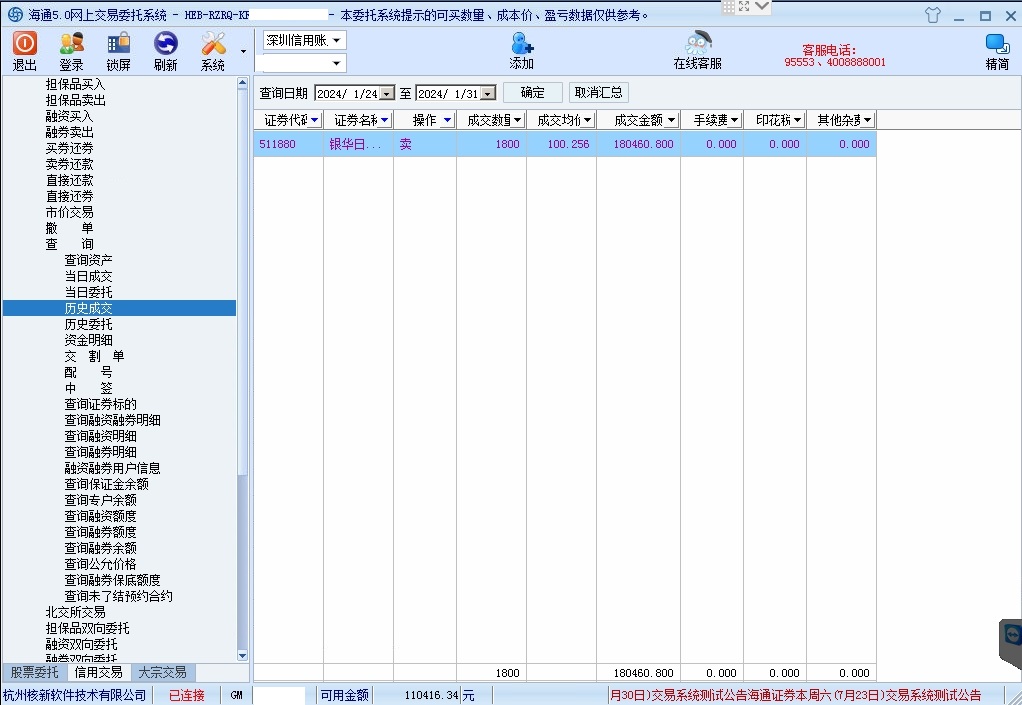Select 历史委托 in the query tree
This screenshot has height=705, width=1022.
pos(89,324)
